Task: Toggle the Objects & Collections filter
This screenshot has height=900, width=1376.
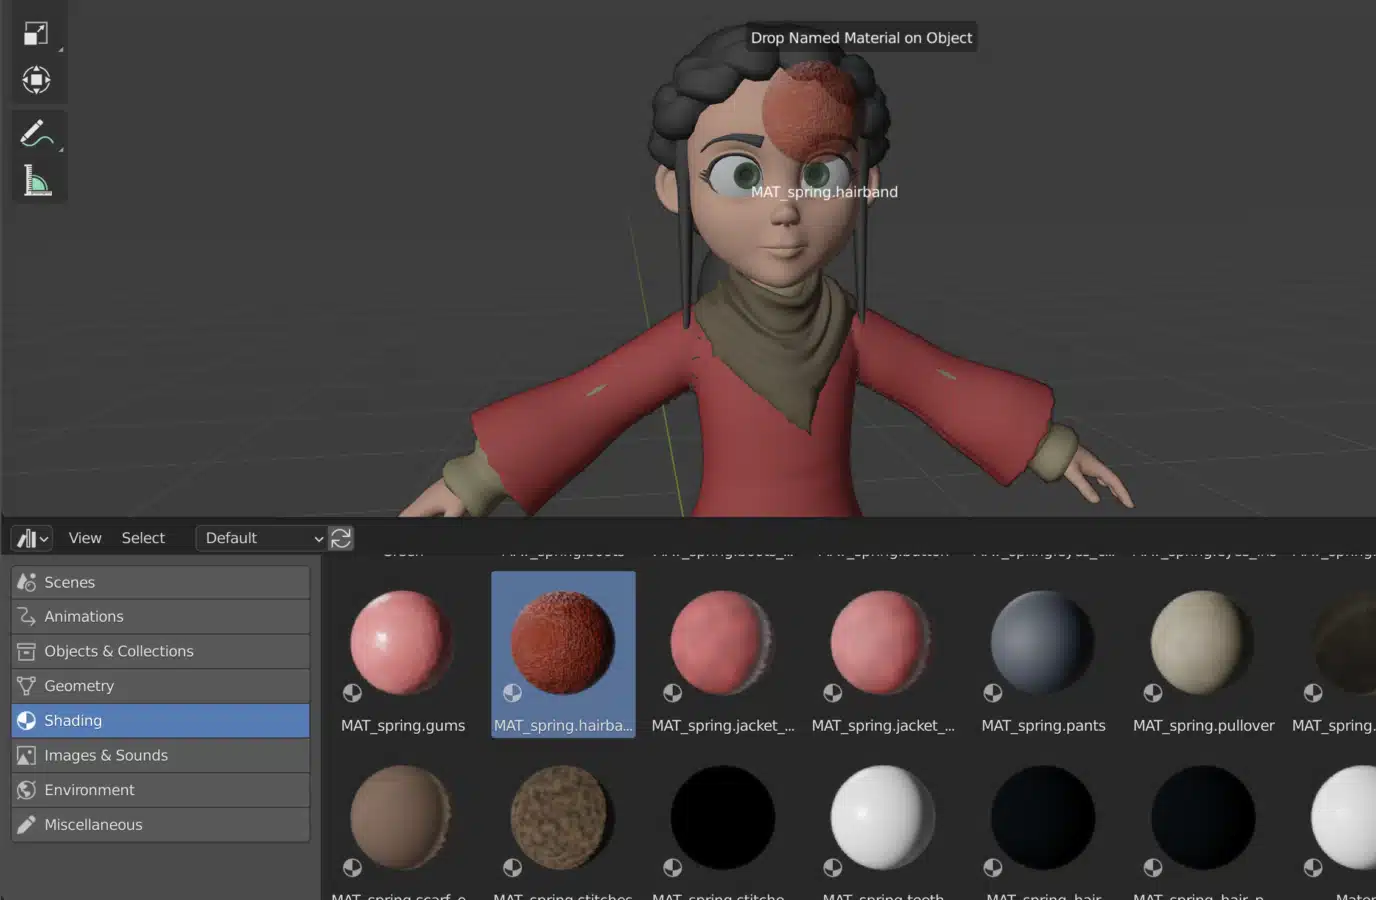Action: point(160,651)
